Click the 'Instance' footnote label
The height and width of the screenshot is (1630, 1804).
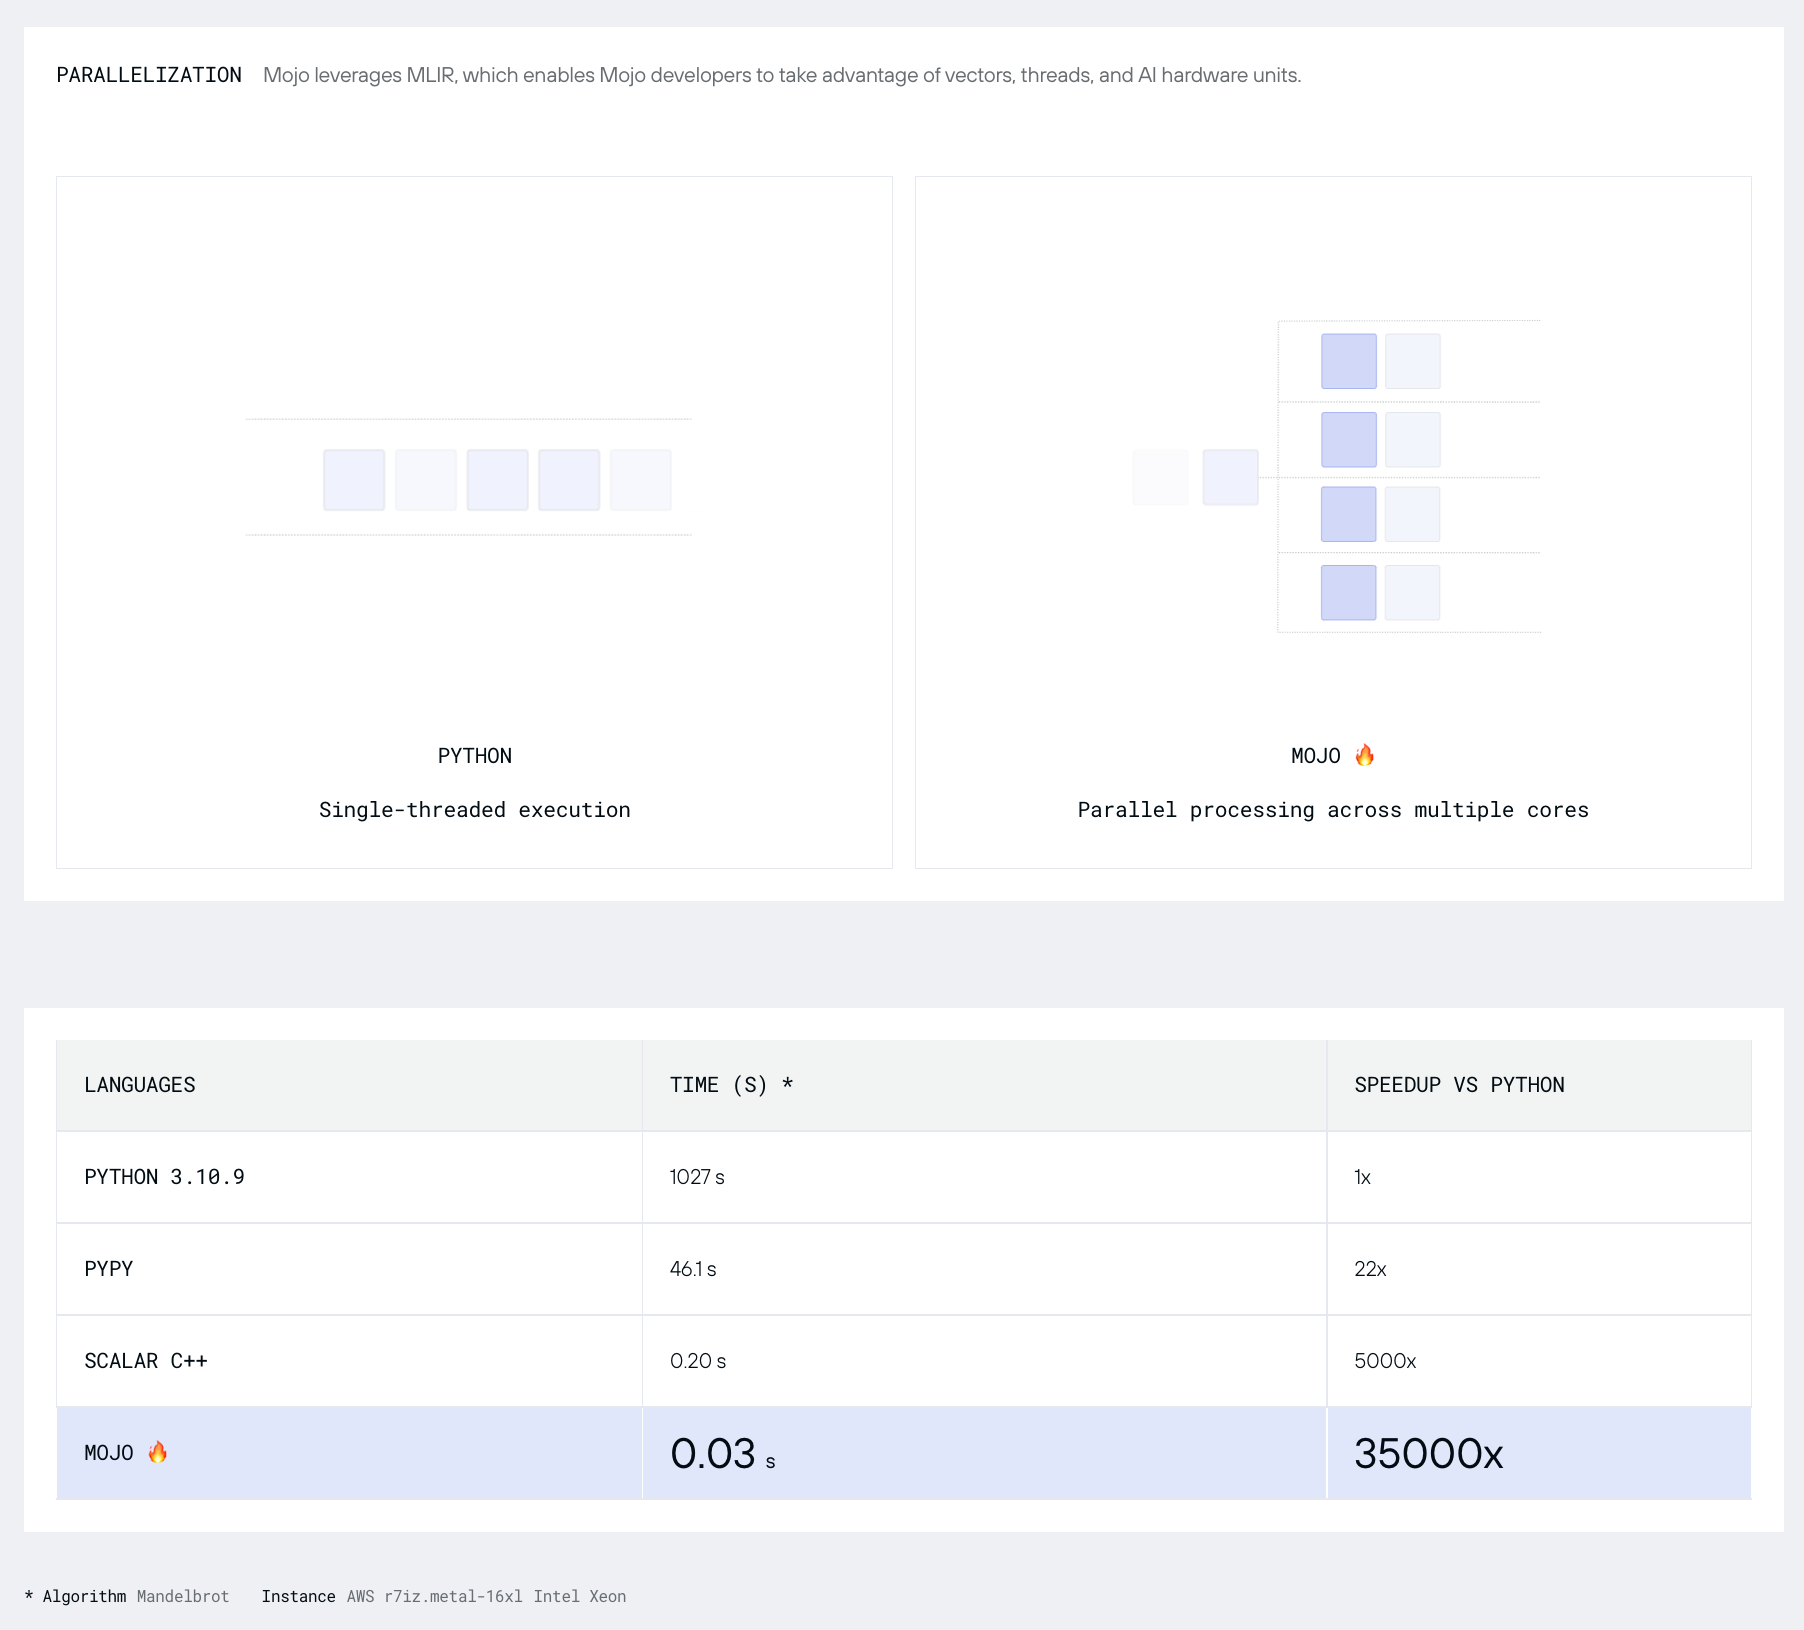pyautogui.click(x=298, y=1596)
